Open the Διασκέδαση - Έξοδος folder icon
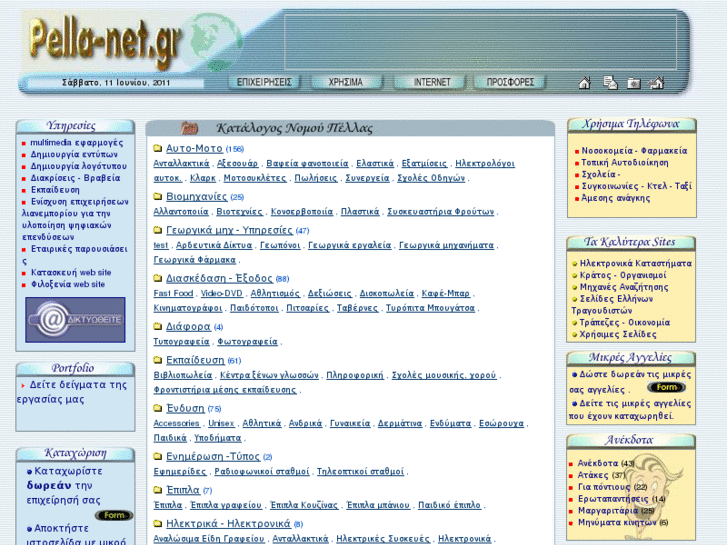This screenshot has height=545, width=727. (x=158, y=278)
